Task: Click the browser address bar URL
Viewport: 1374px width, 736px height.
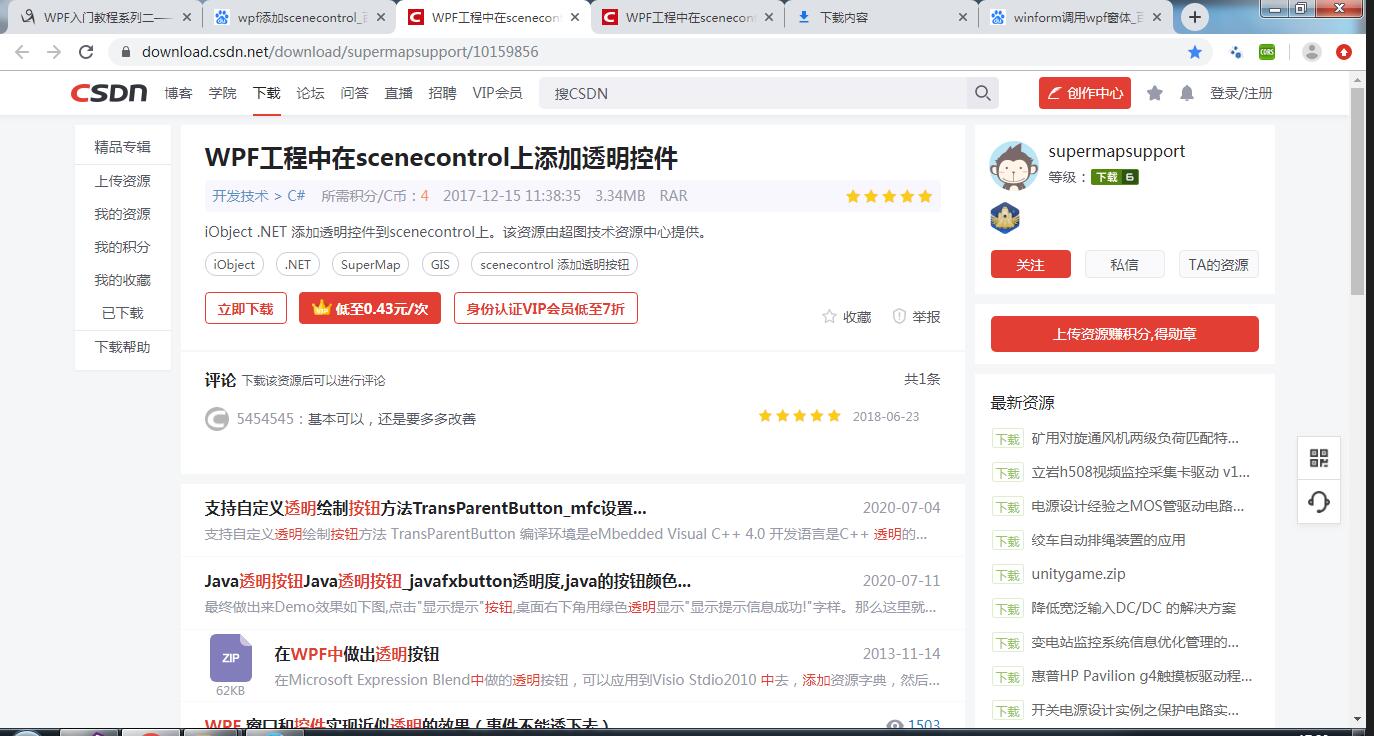Action: click(x=340, y=52)
